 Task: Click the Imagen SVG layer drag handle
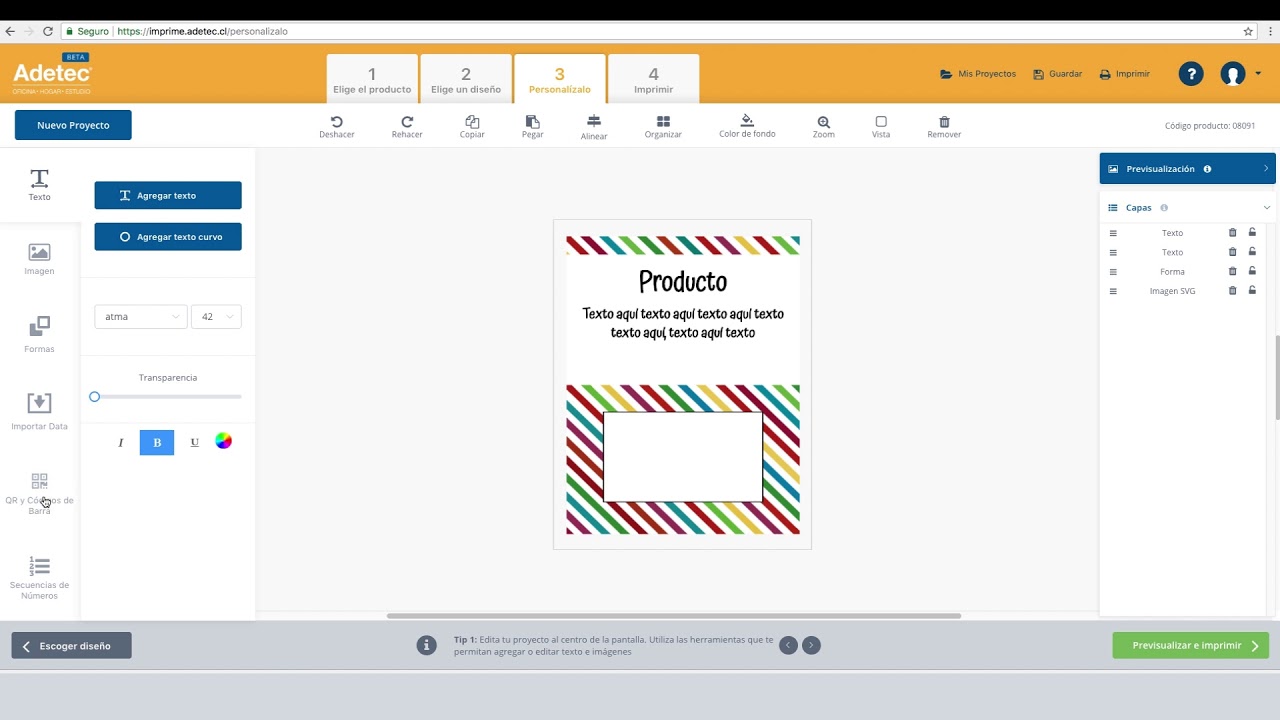[x=1113, y=291]
